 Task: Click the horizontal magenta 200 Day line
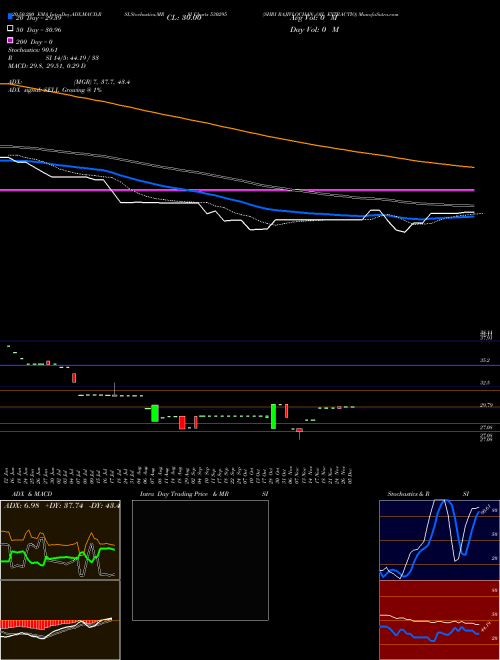click(237, 190)
